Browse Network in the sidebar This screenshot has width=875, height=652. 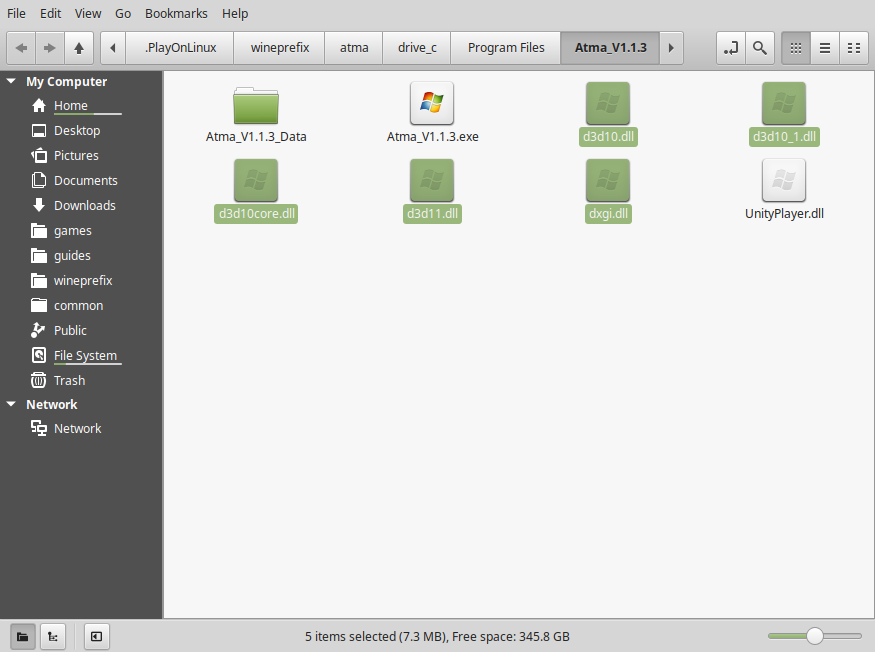[77, 429]
